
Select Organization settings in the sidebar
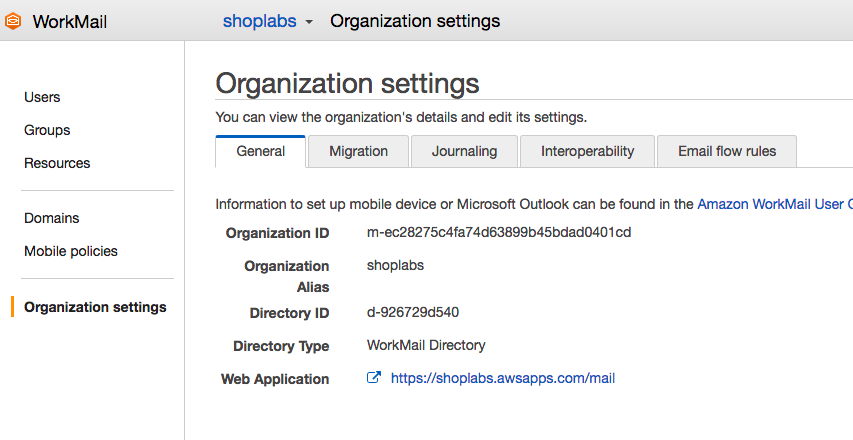(95, 307)
